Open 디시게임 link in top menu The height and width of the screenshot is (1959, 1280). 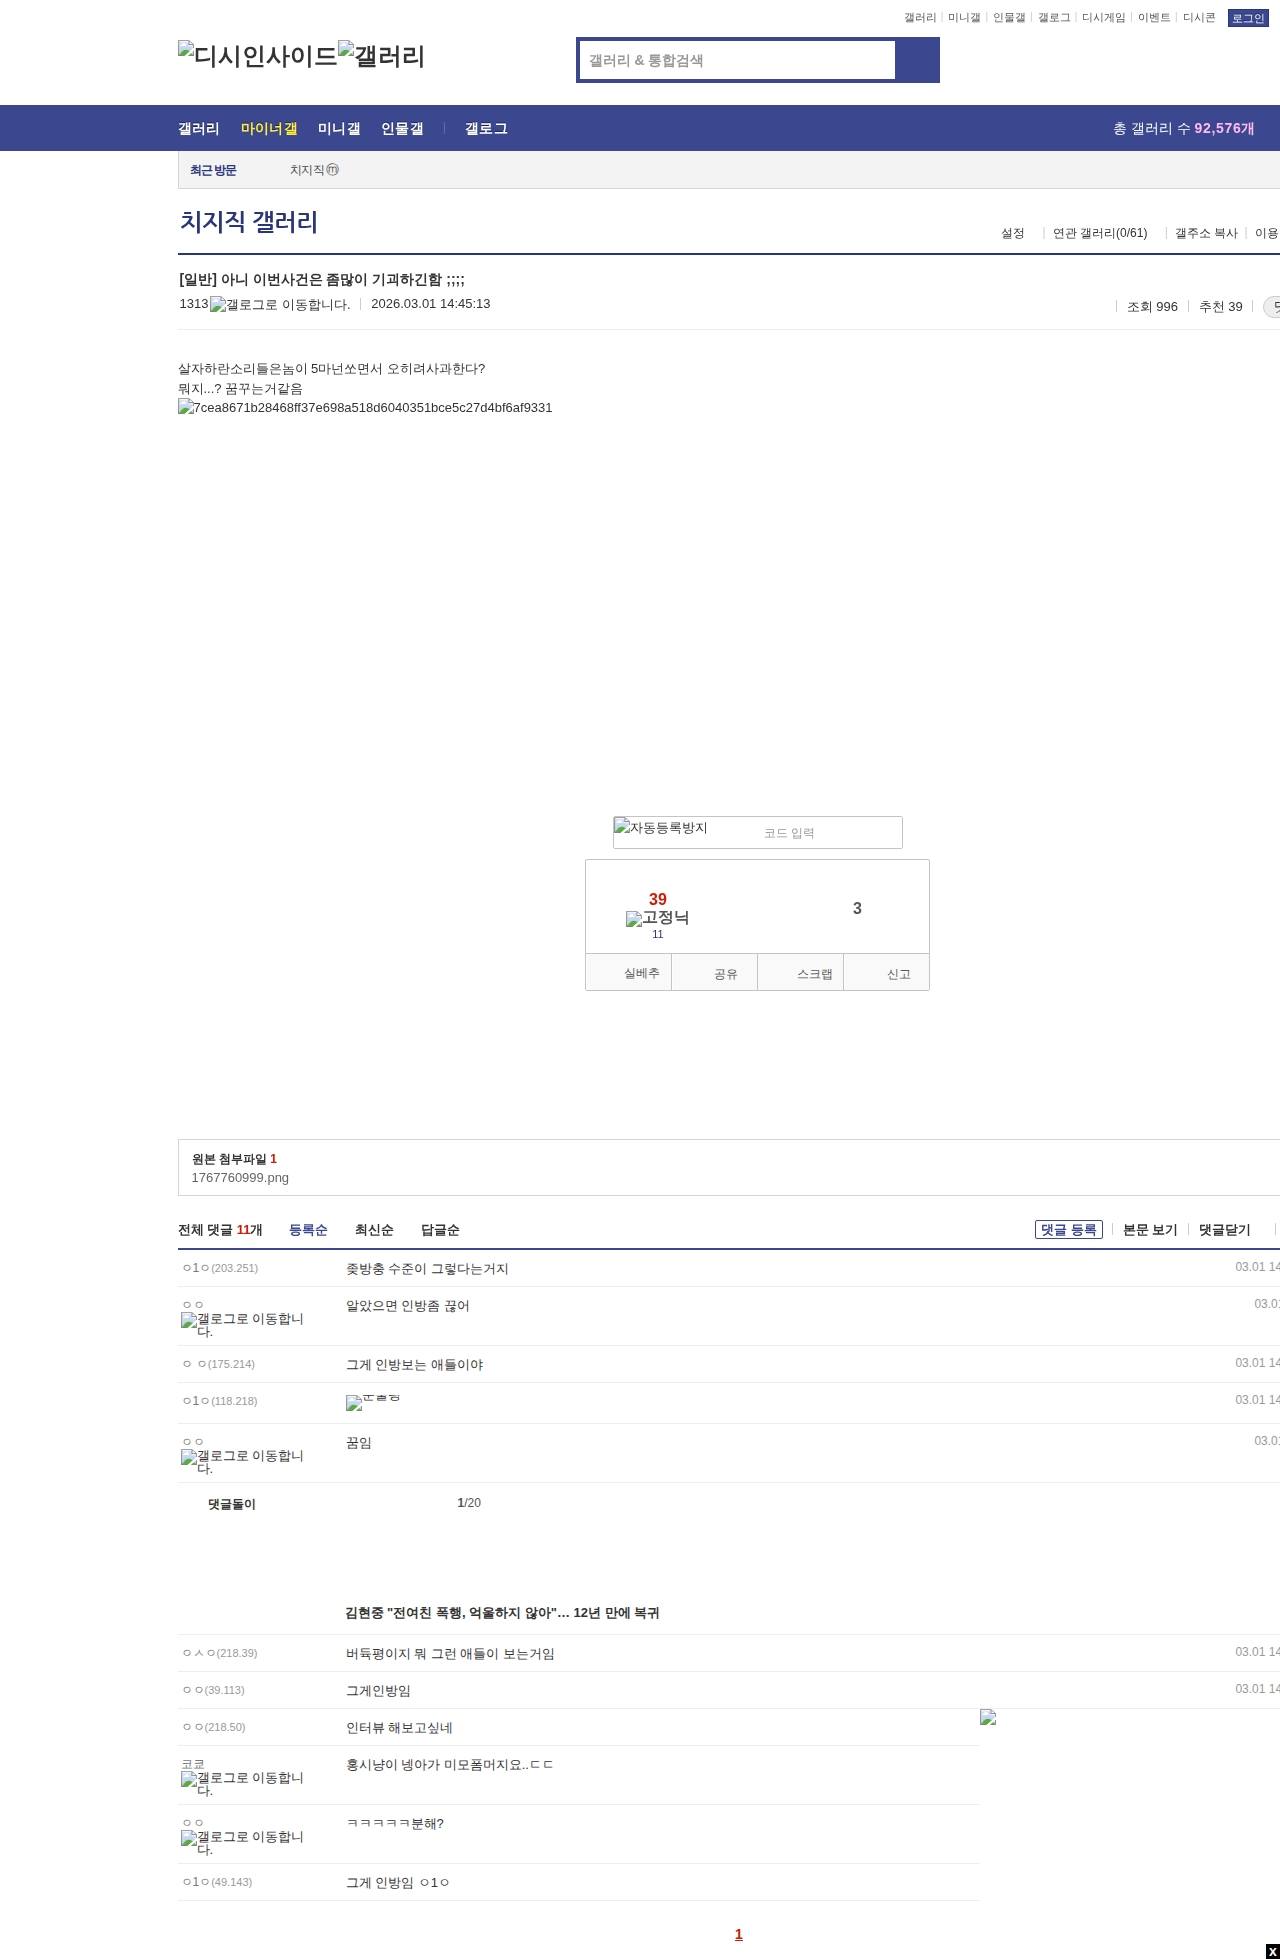coord(1104,18)
